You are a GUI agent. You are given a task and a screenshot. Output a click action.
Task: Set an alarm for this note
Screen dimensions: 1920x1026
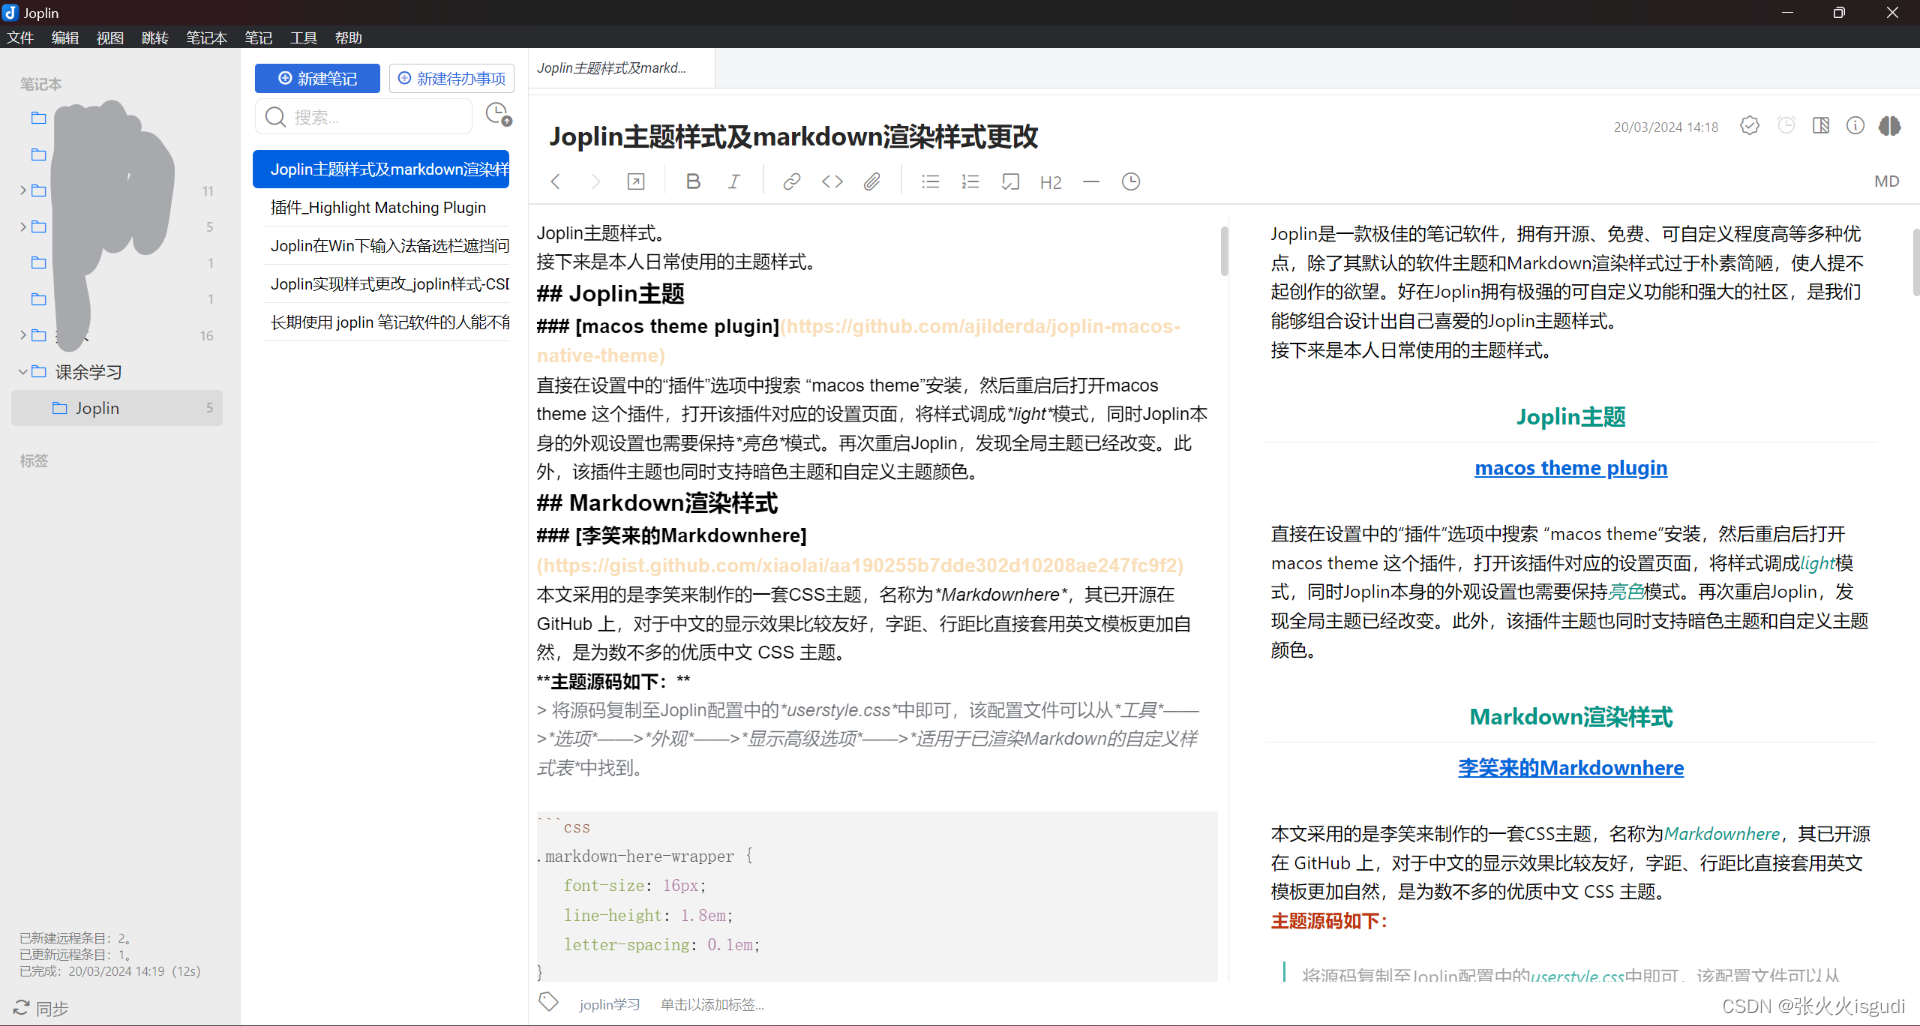tap(1787, 125)
